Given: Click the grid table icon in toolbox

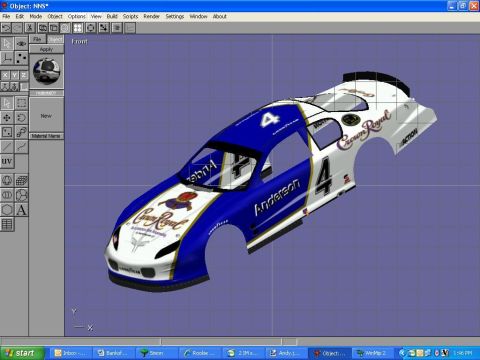Looking at the screenshot, I should click(7, 224).
